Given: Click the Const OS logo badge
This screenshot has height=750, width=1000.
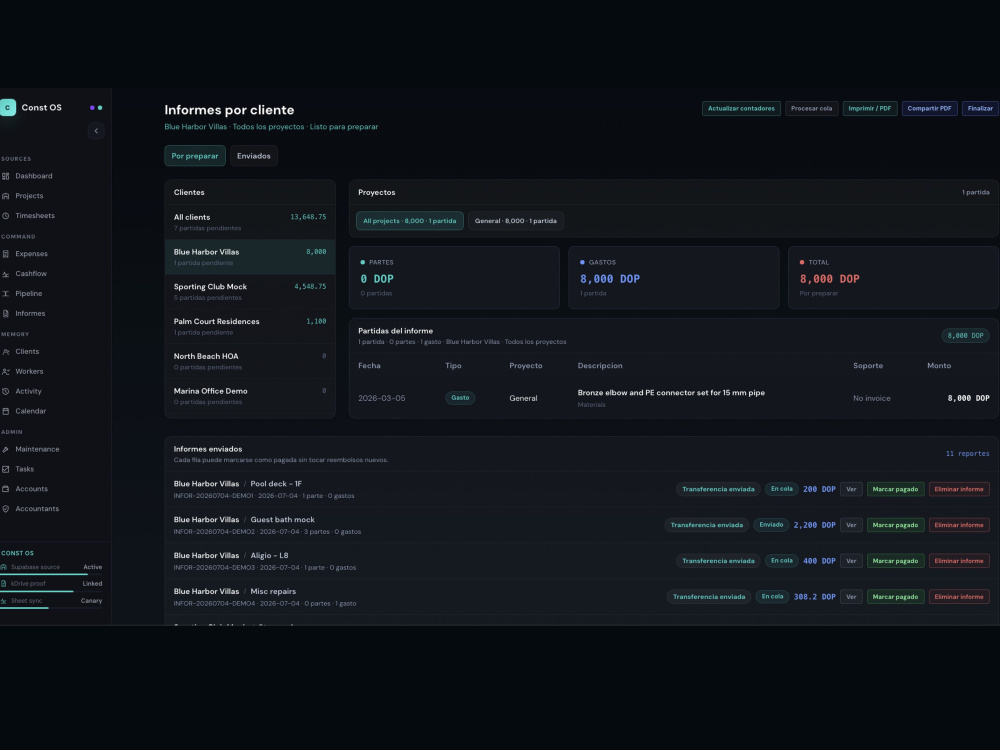Looking at the screenshot, I should click(x=8, y=107).
